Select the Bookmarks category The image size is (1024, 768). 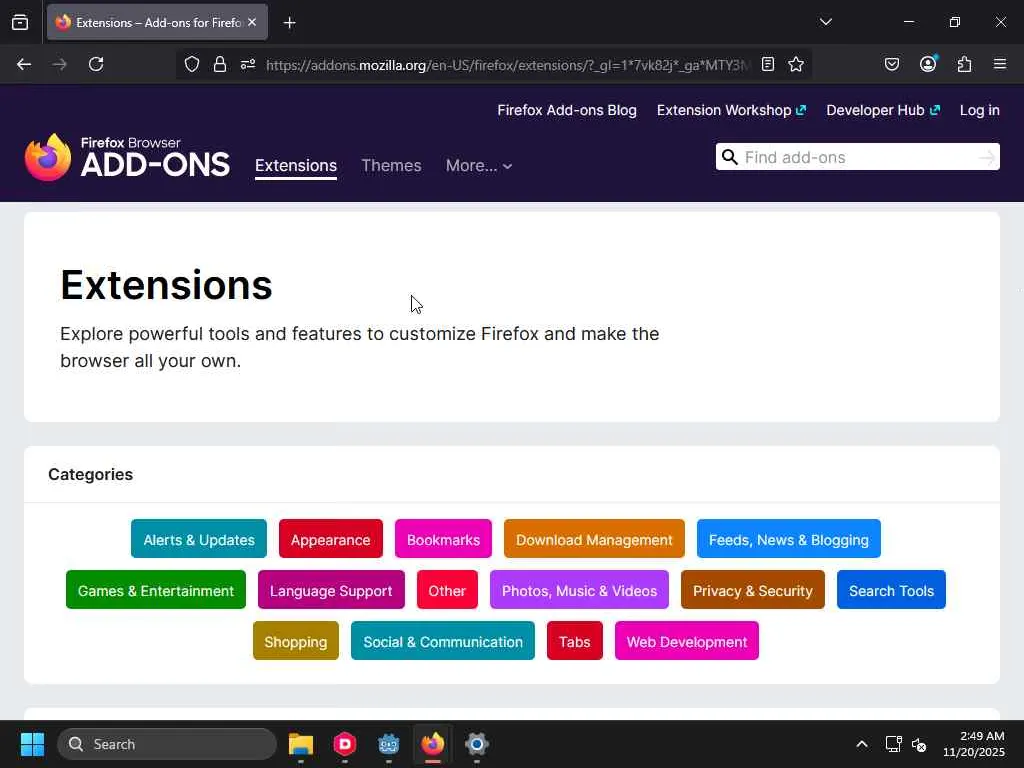tap(443, 539)
